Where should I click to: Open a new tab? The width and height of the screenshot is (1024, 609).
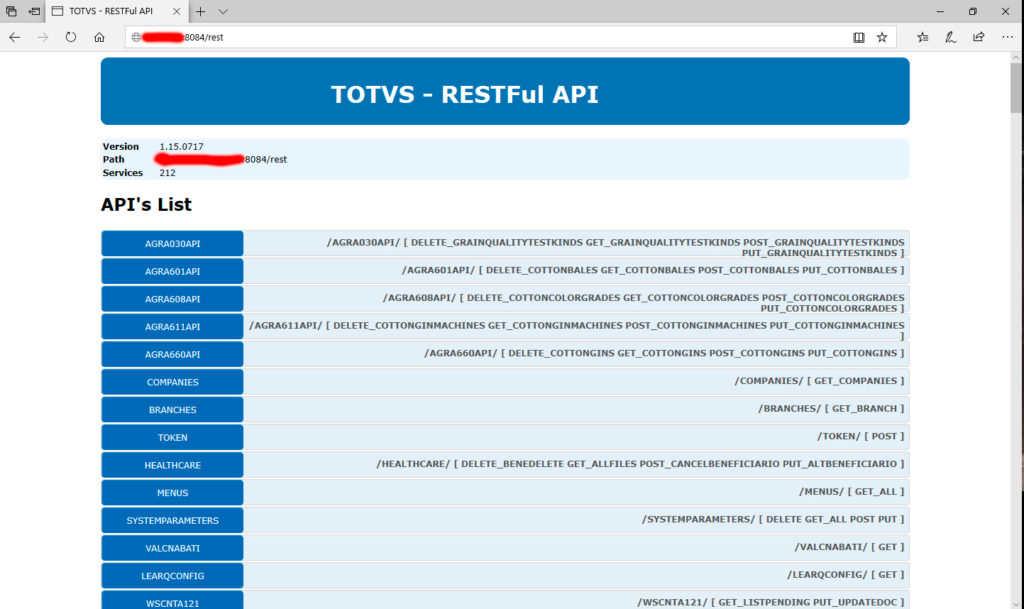(x=200, y=11)
